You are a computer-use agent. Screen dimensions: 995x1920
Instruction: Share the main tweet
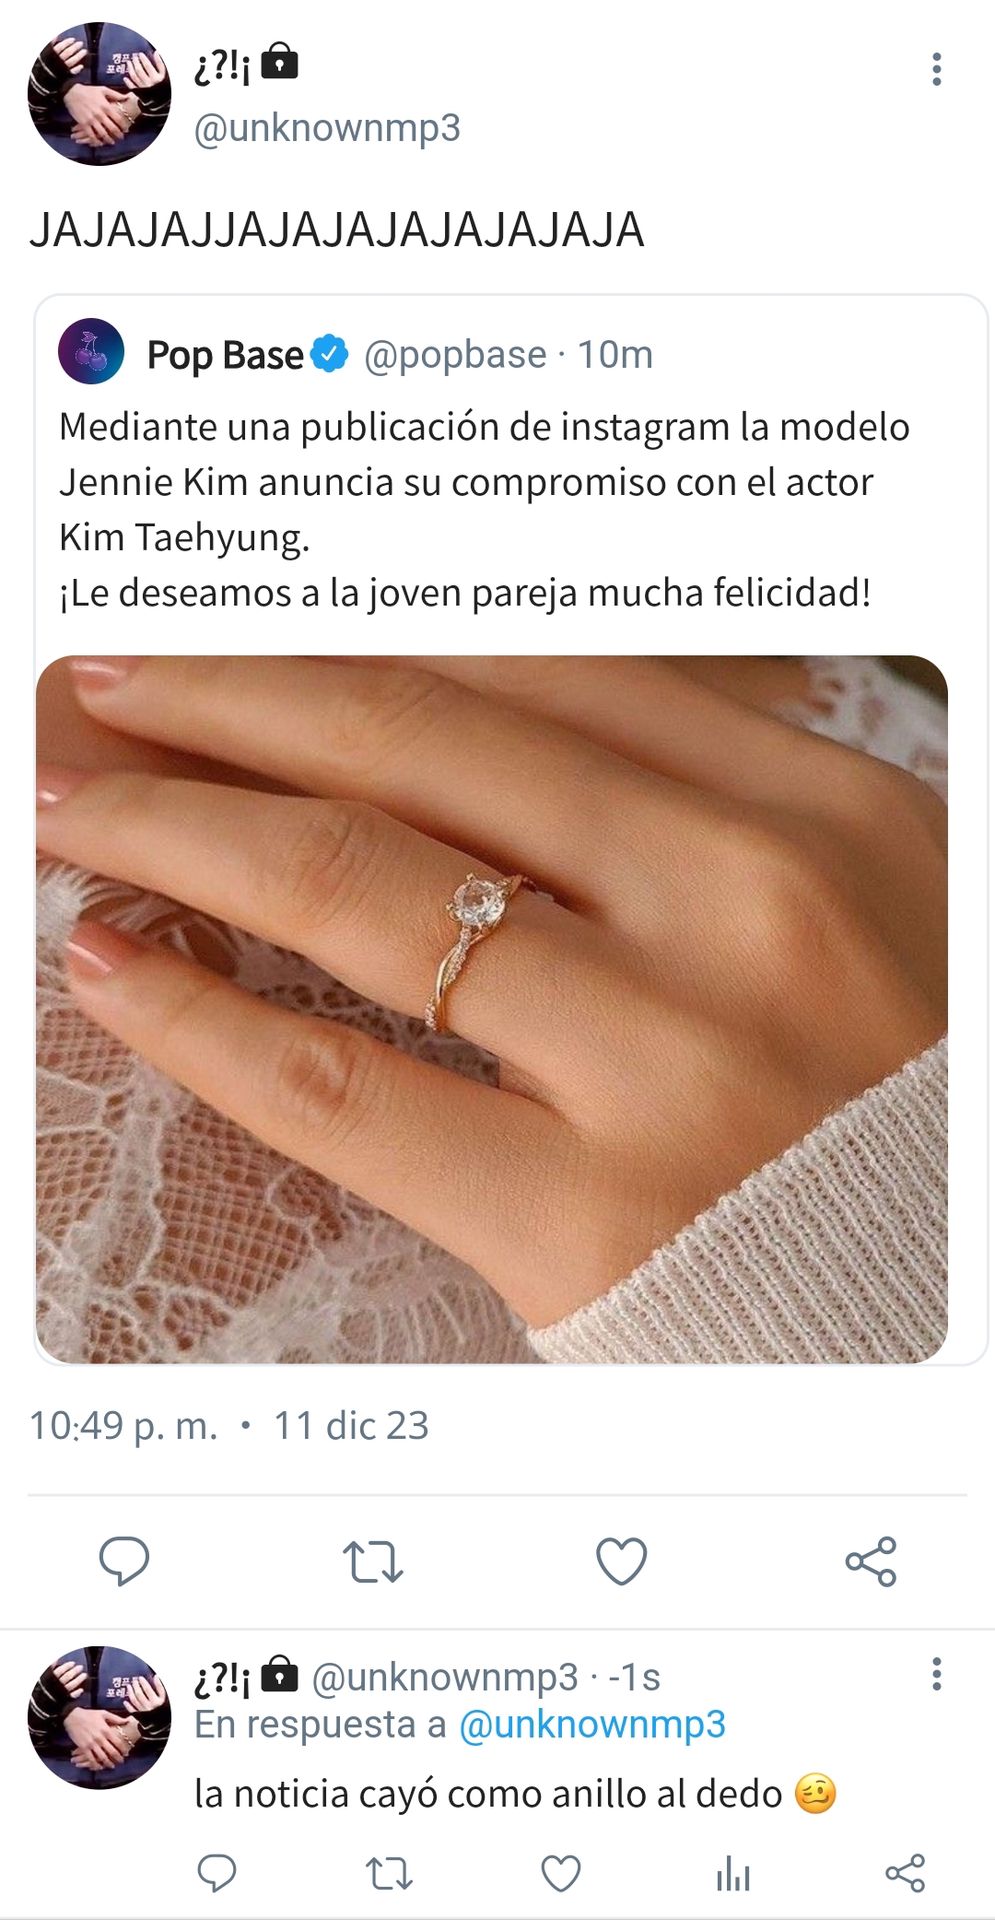tap(871, 1561)
